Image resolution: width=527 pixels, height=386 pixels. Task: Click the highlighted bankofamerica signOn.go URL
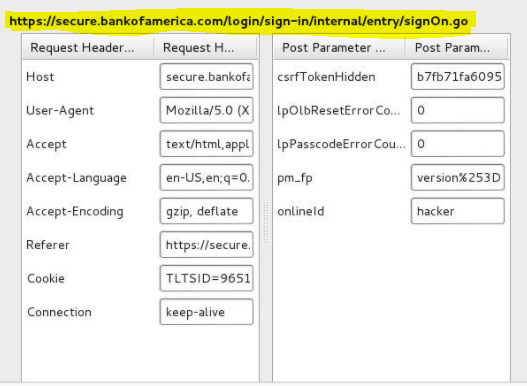(239, 22)
